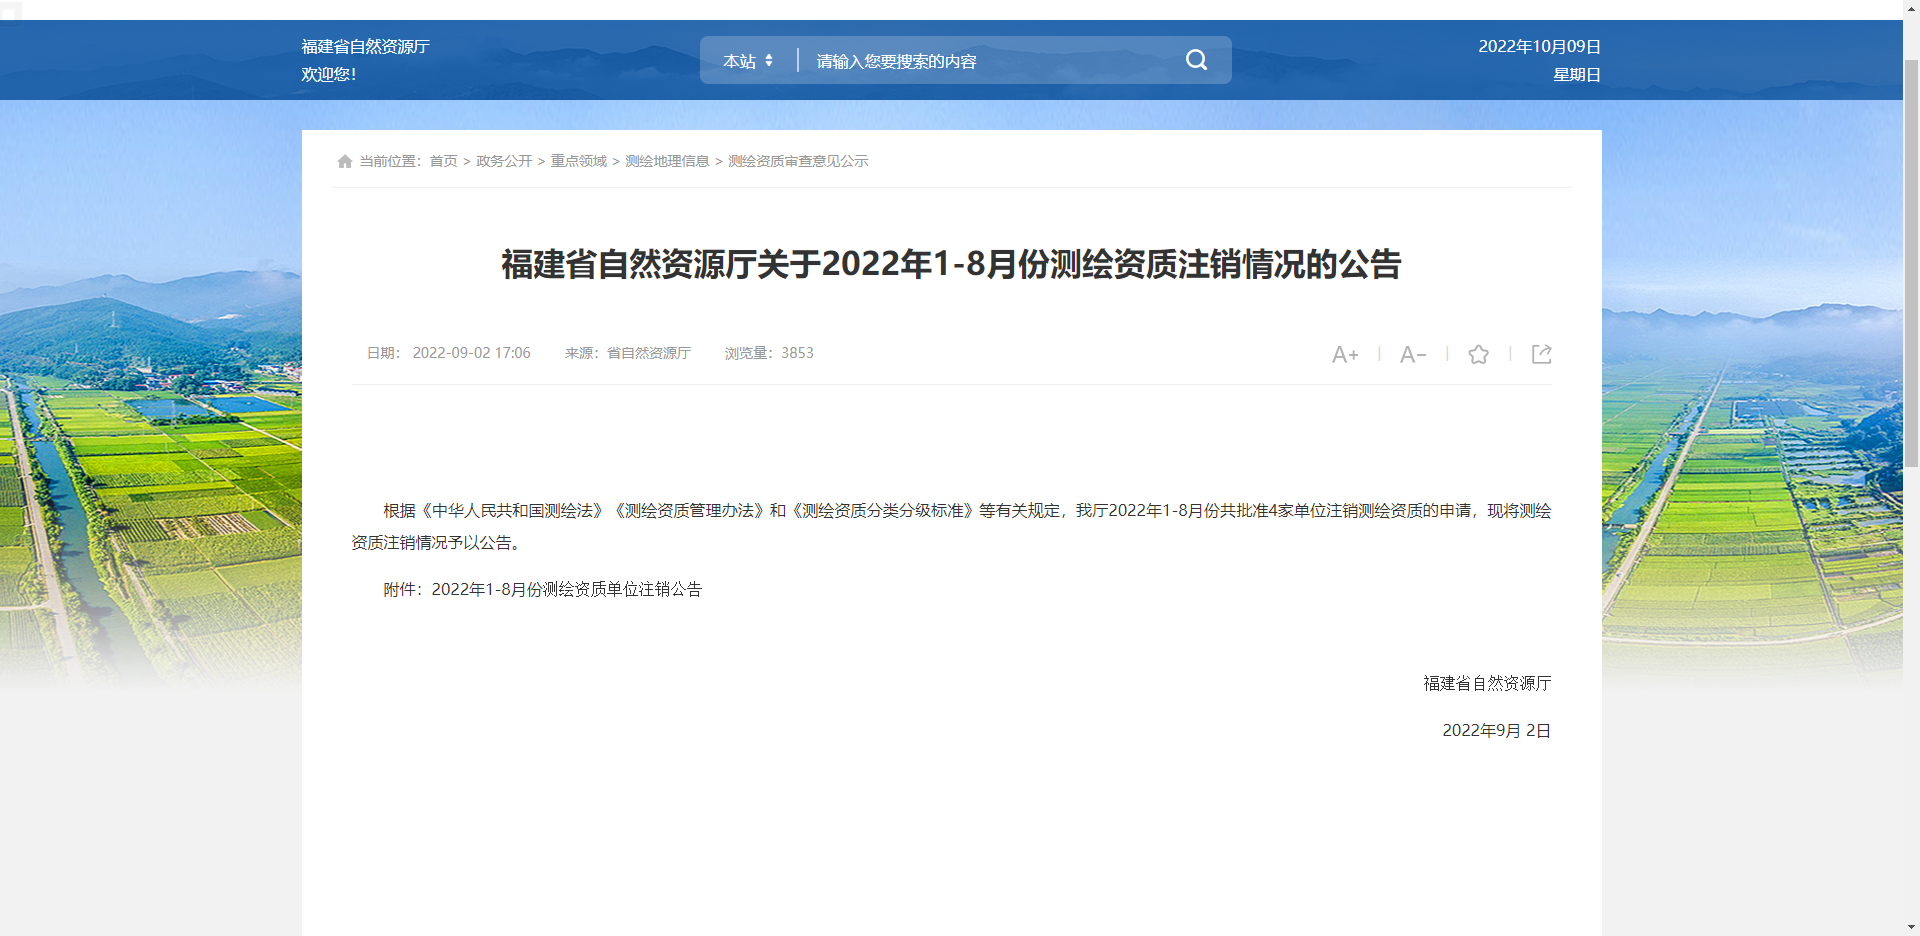1920x936 pixels.
Task: Favorite the article via the star icon
Action: [x=1478, y=354]
